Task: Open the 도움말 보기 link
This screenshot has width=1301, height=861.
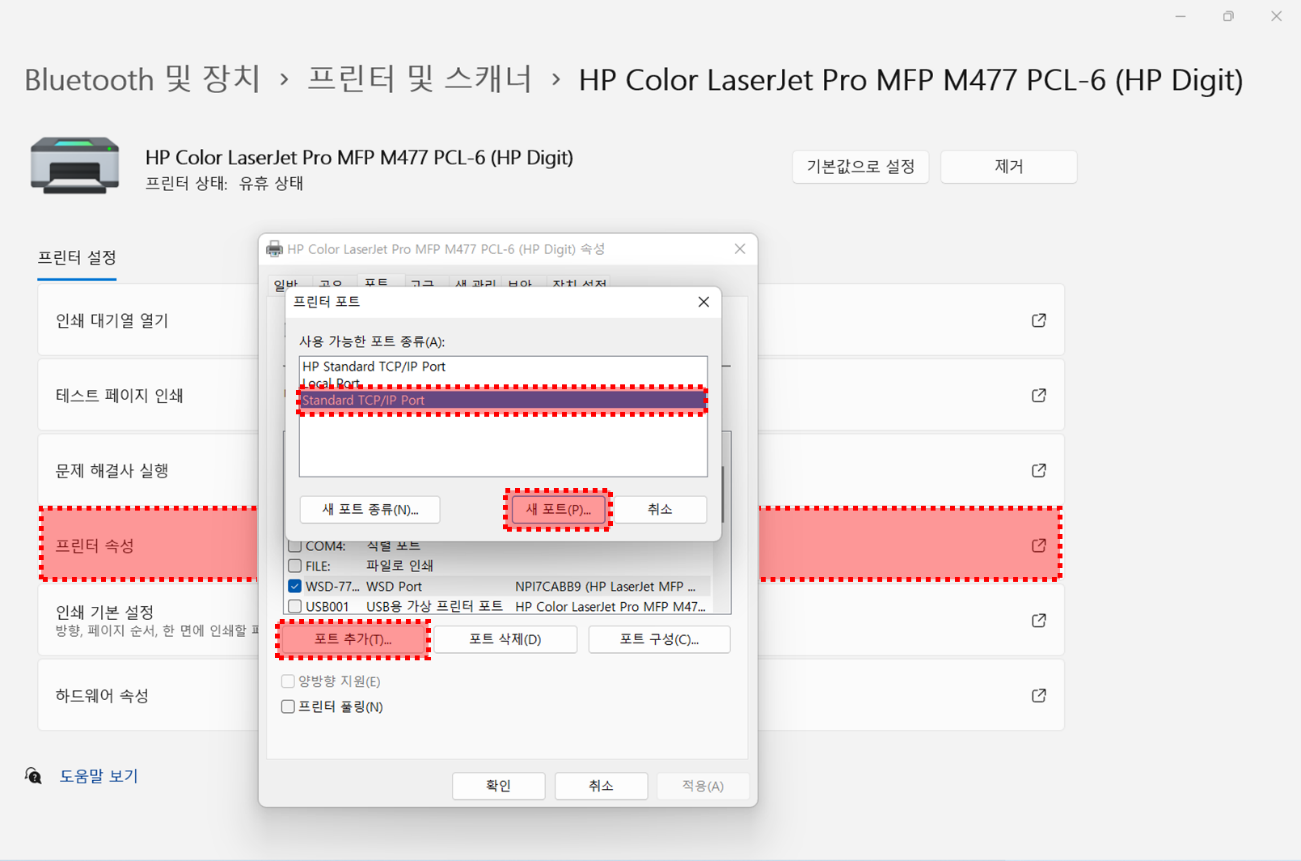Action: coord(99,776)
